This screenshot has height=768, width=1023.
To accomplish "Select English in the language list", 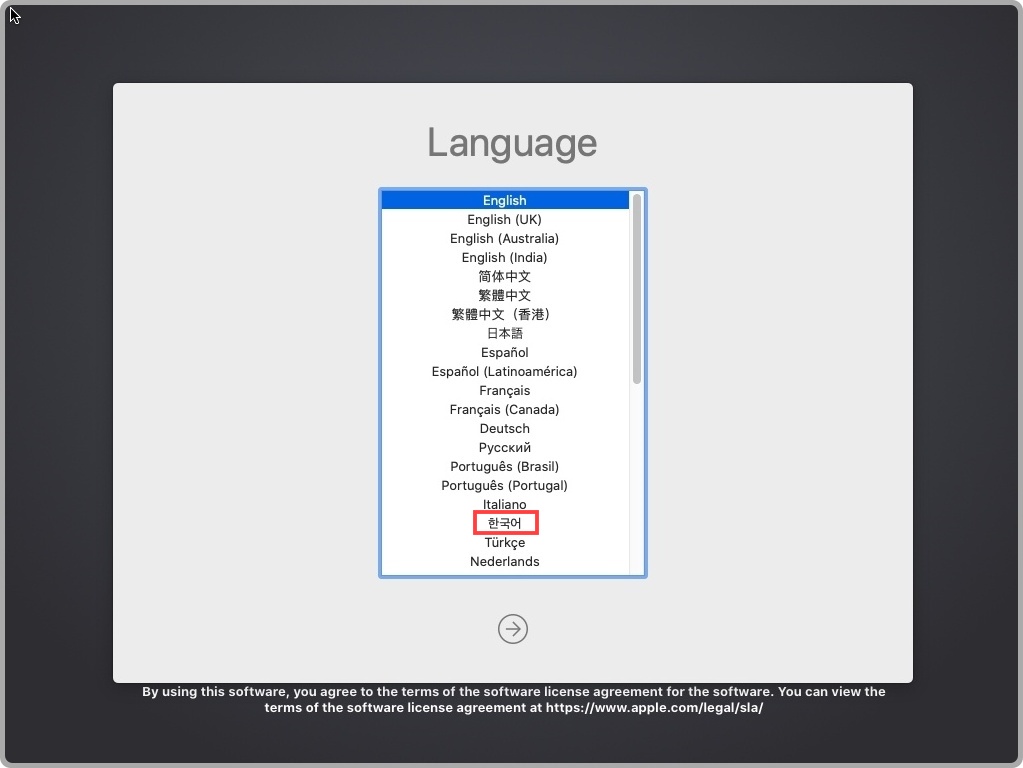I will coord(505,200).
